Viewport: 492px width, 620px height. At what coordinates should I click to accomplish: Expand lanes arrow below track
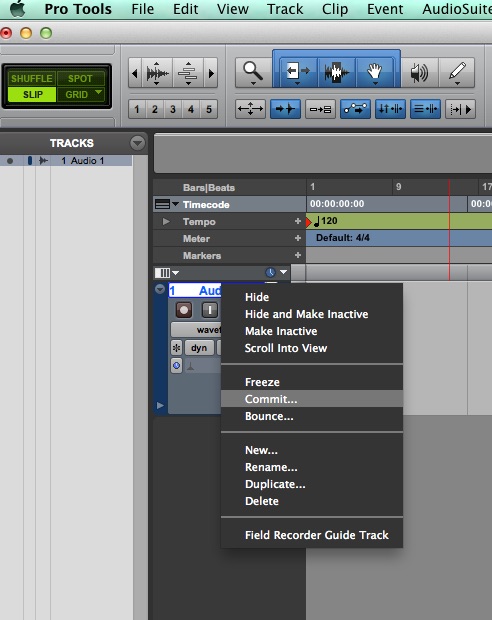[160, 405]
